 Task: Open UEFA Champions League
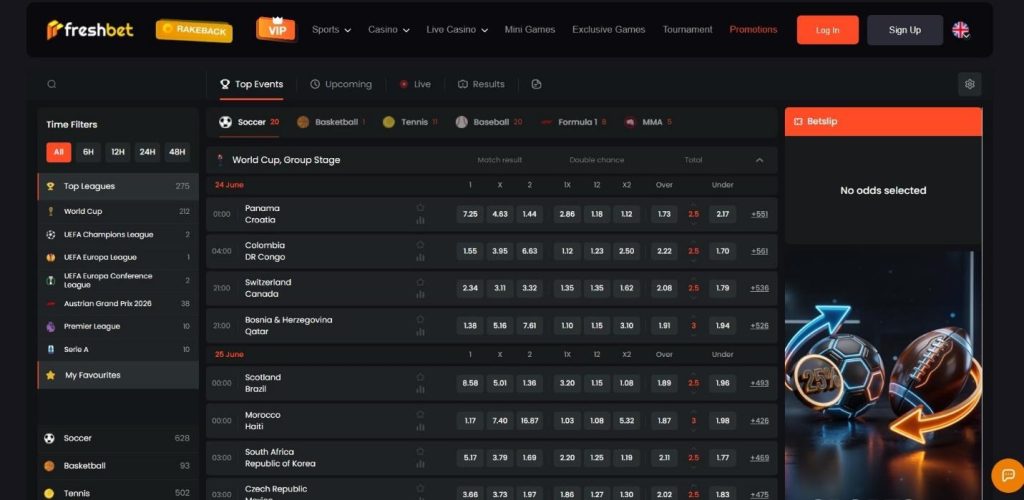tap(118, 234)
